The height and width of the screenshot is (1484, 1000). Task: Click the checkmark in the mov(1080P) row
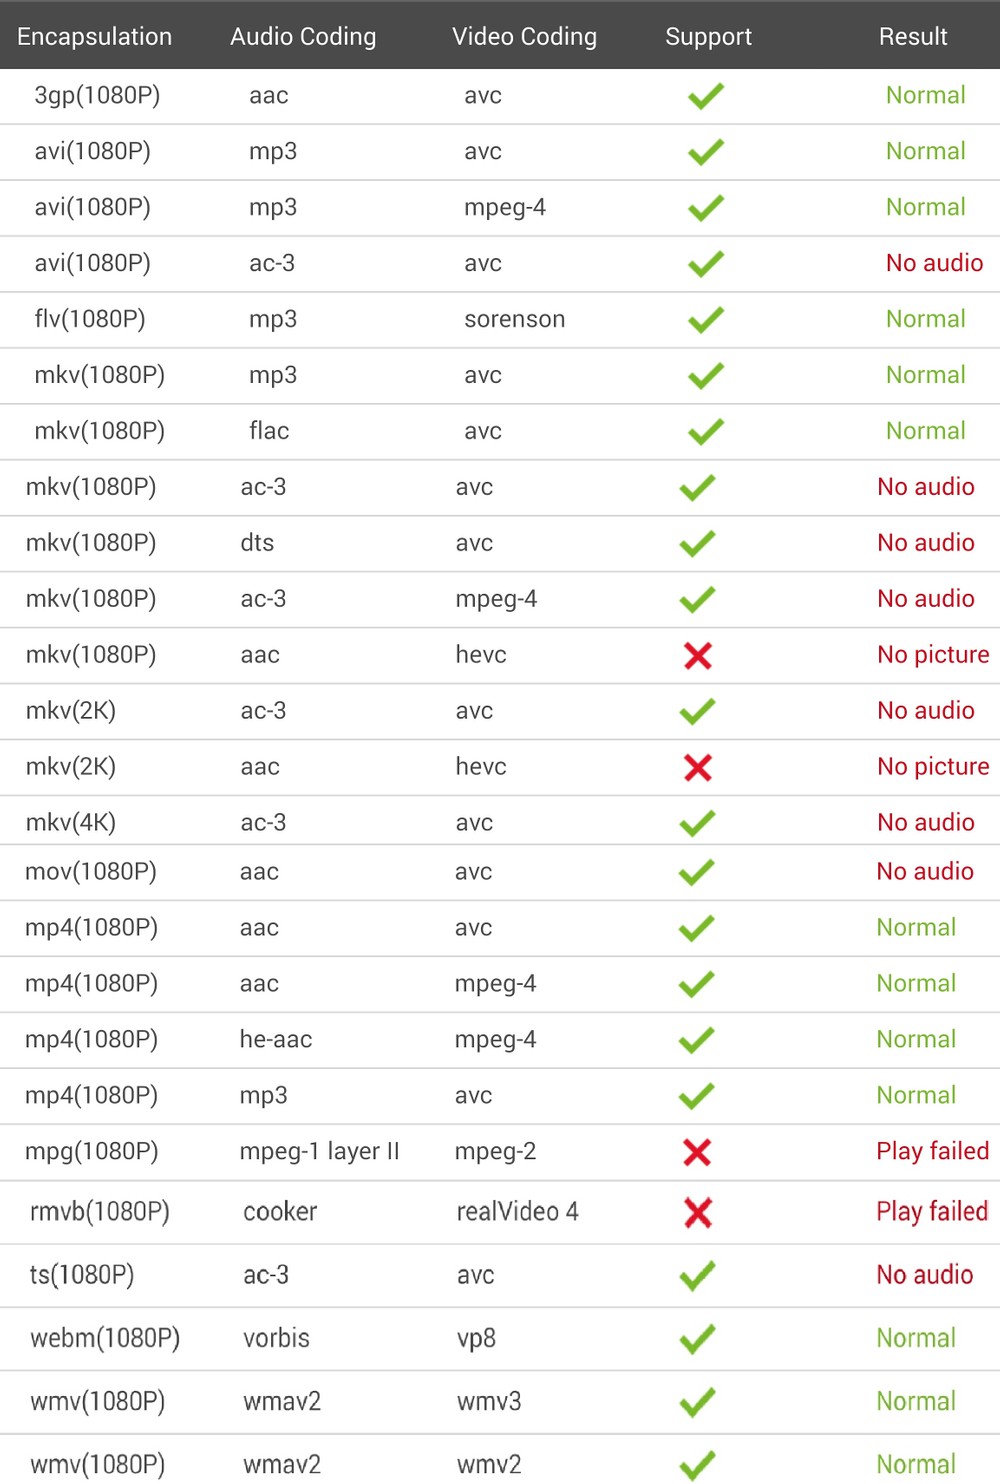coord(697,872)
